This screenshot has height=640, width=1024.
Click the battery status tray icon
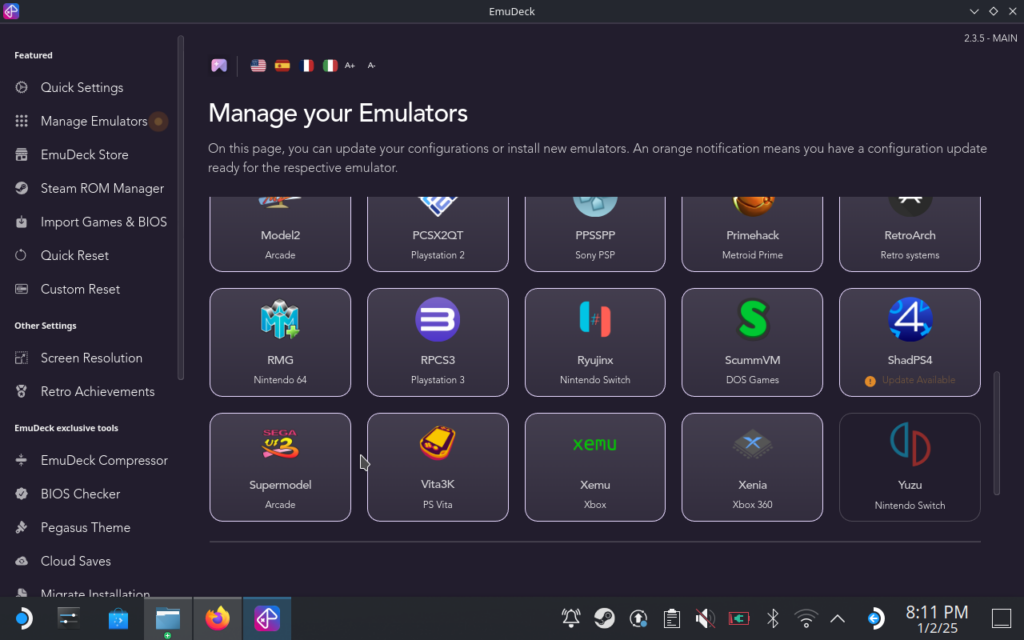tap(739, 618)
